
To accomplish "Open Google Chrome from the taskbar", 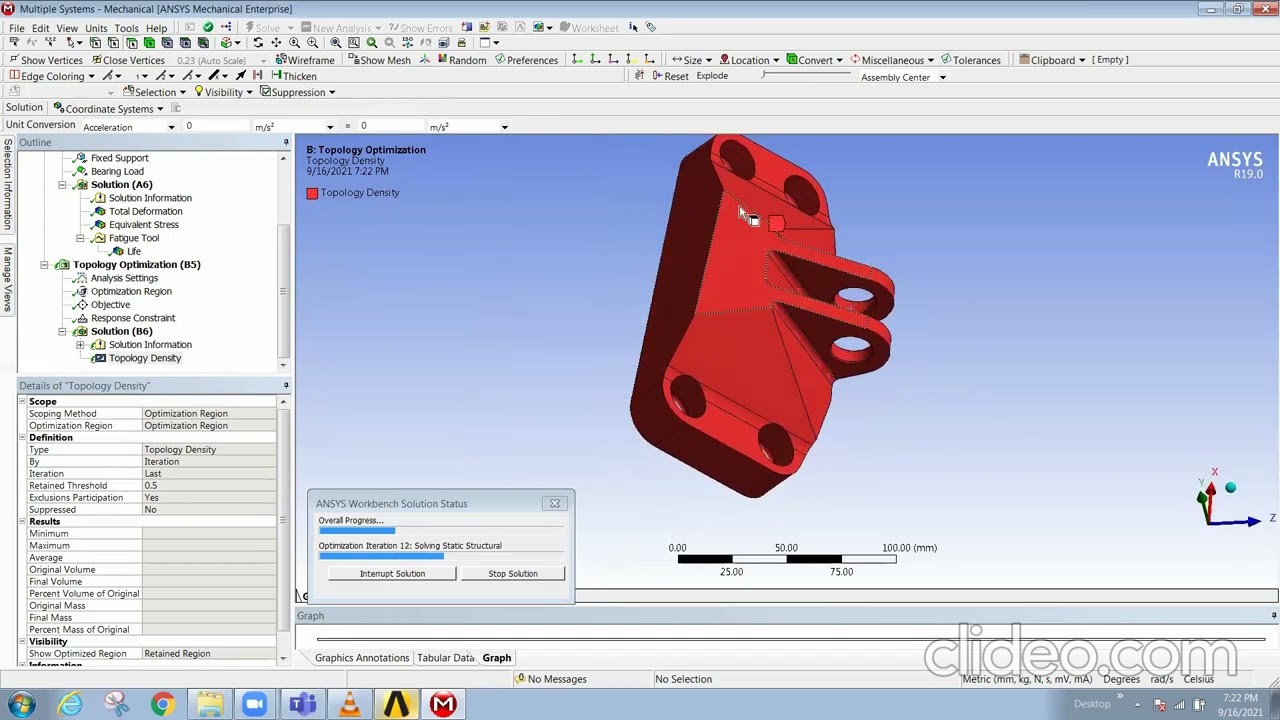I will click(162, 704).
